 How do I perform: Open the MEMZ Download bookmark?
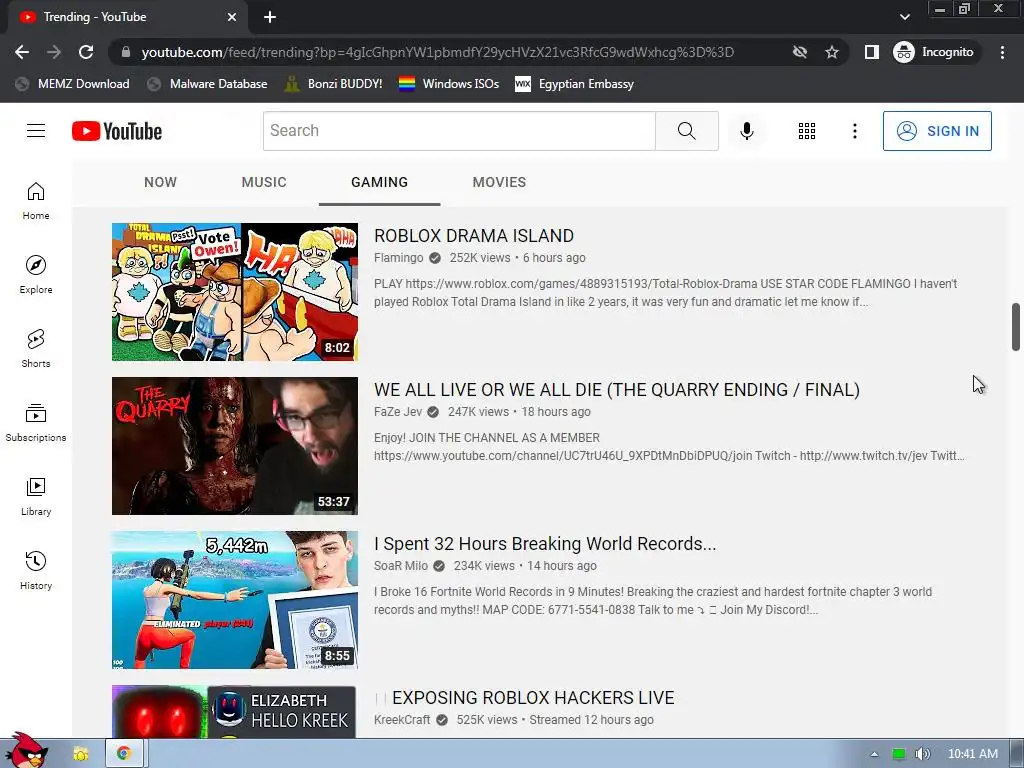(x=72, y=84)
